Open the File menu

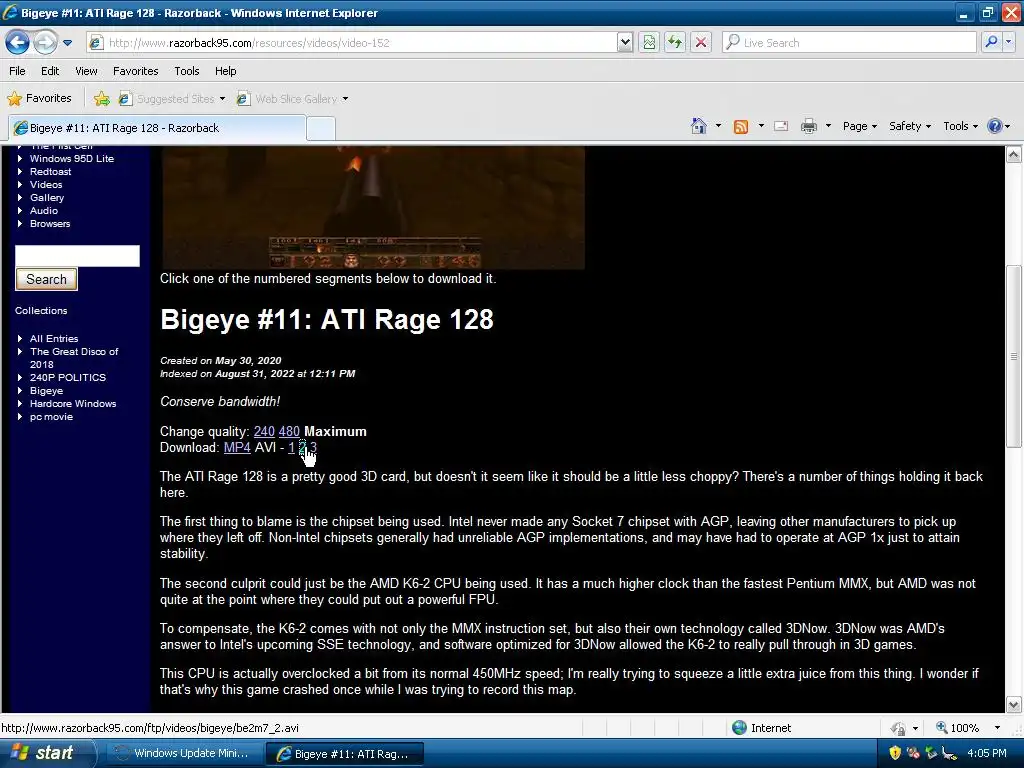click(x=18, y=71)
